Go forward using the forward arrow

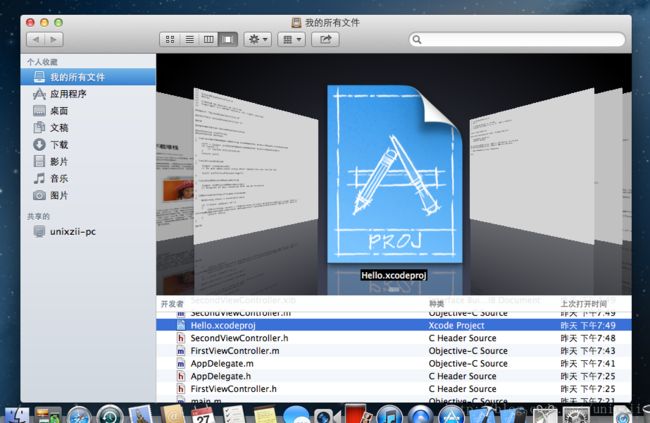[x=53, y=39]
